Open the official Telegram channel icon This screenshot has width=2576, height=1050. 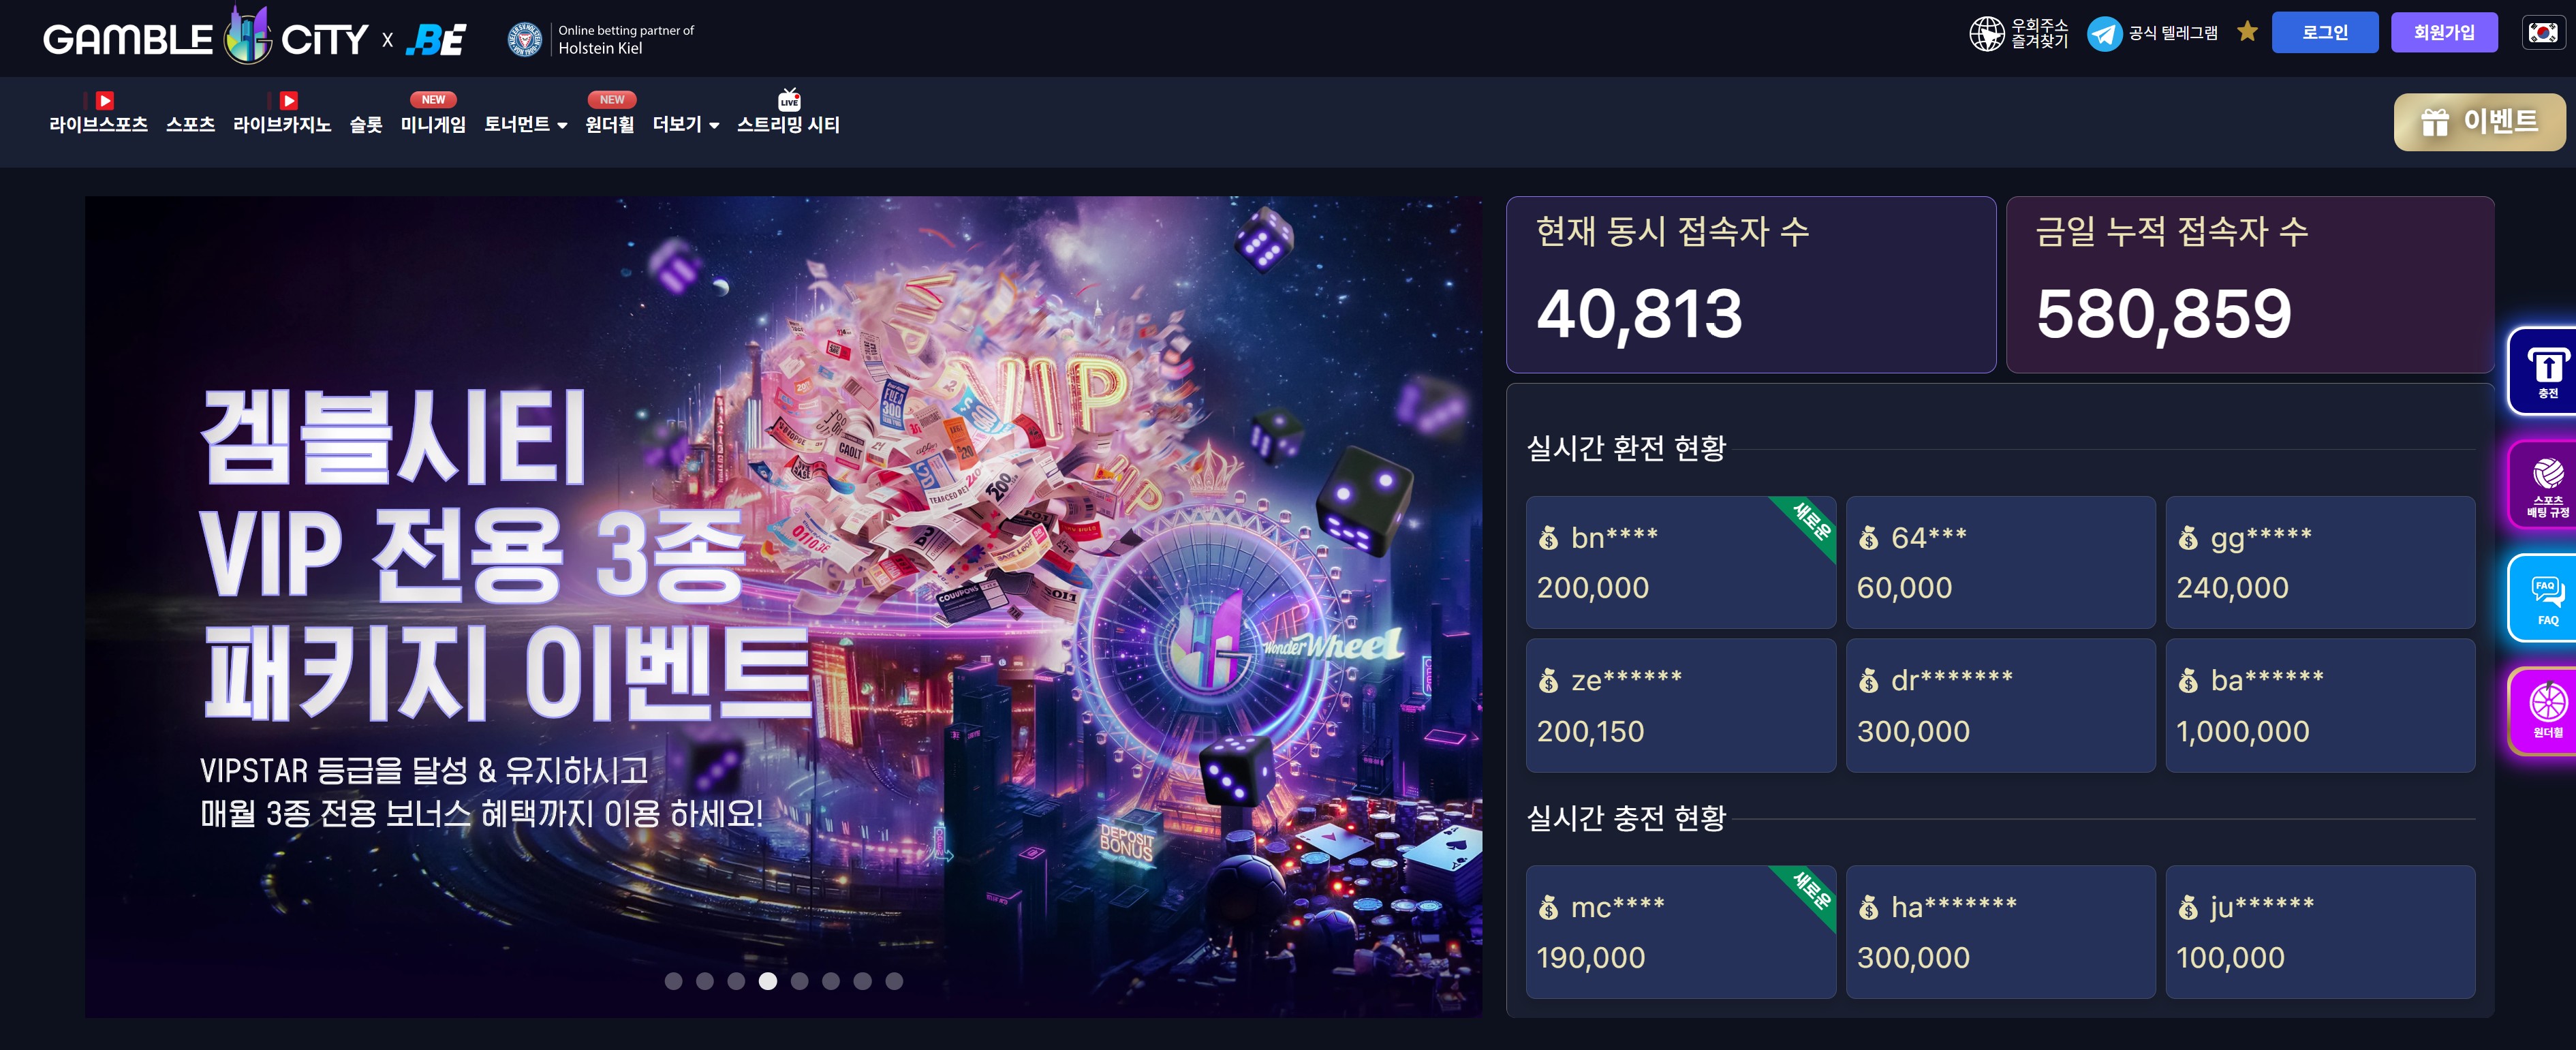click(x=2104, y=34)
